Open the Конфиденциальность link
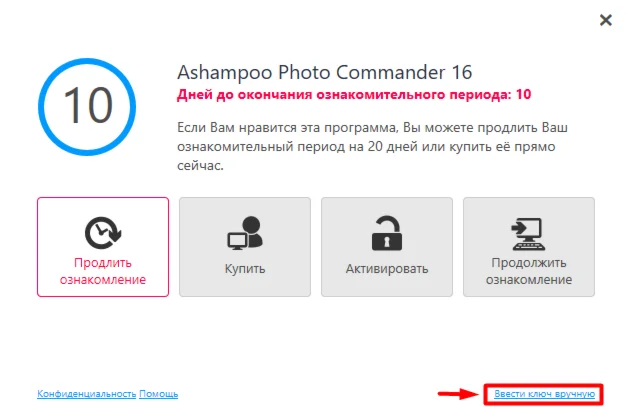Screen dimensions: 633x419 86,394
